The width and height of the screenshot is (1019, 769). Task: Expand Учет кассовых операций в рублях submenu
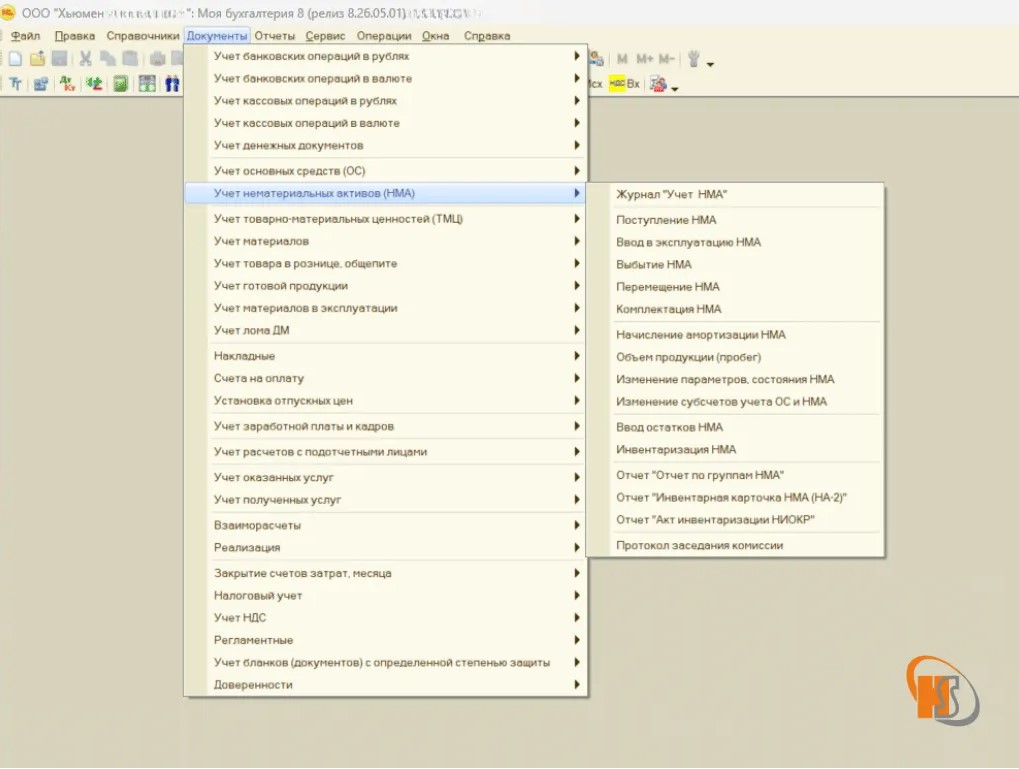click(386, 101)
